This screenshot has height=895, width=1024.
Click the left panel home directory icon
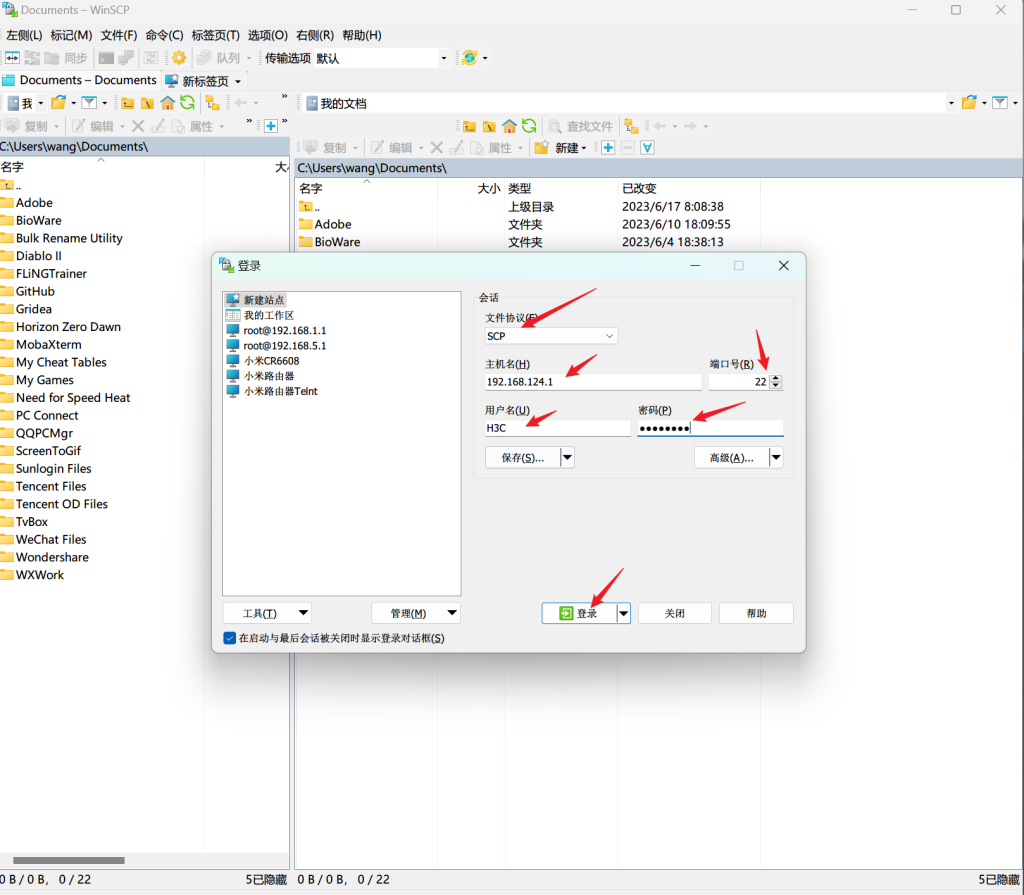click(x=167, y=102)
